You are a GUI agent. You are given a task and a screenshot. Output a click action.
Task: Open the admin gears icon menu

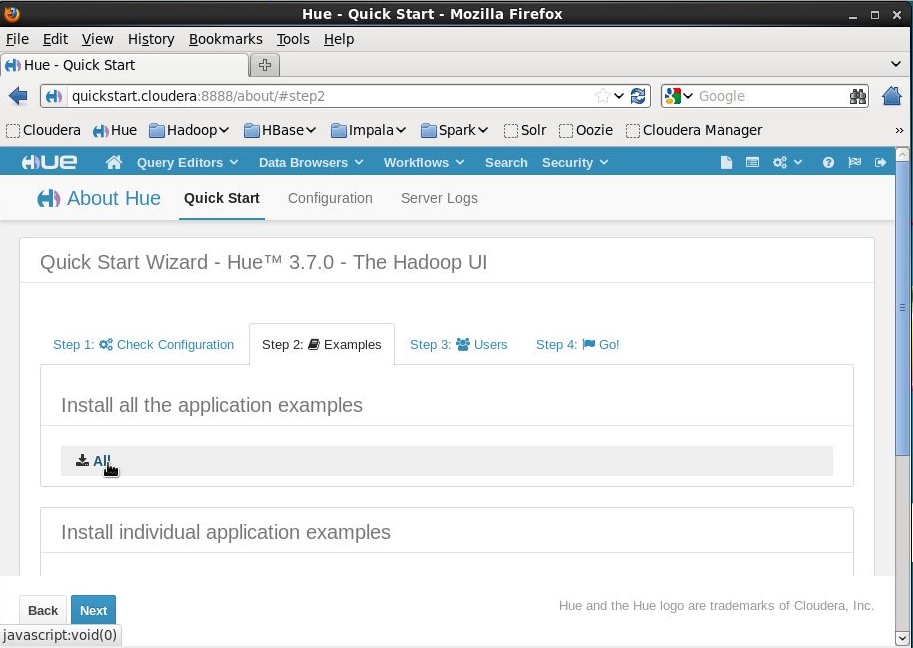[x=787, y=162]
